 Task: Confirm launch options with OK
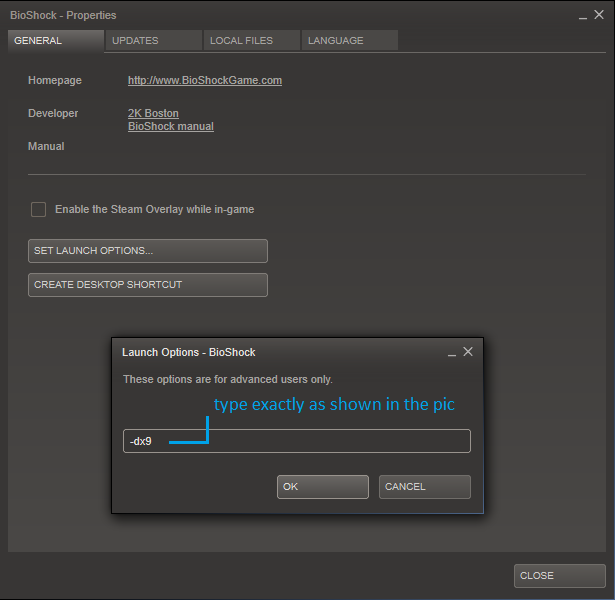pos(323,487)
